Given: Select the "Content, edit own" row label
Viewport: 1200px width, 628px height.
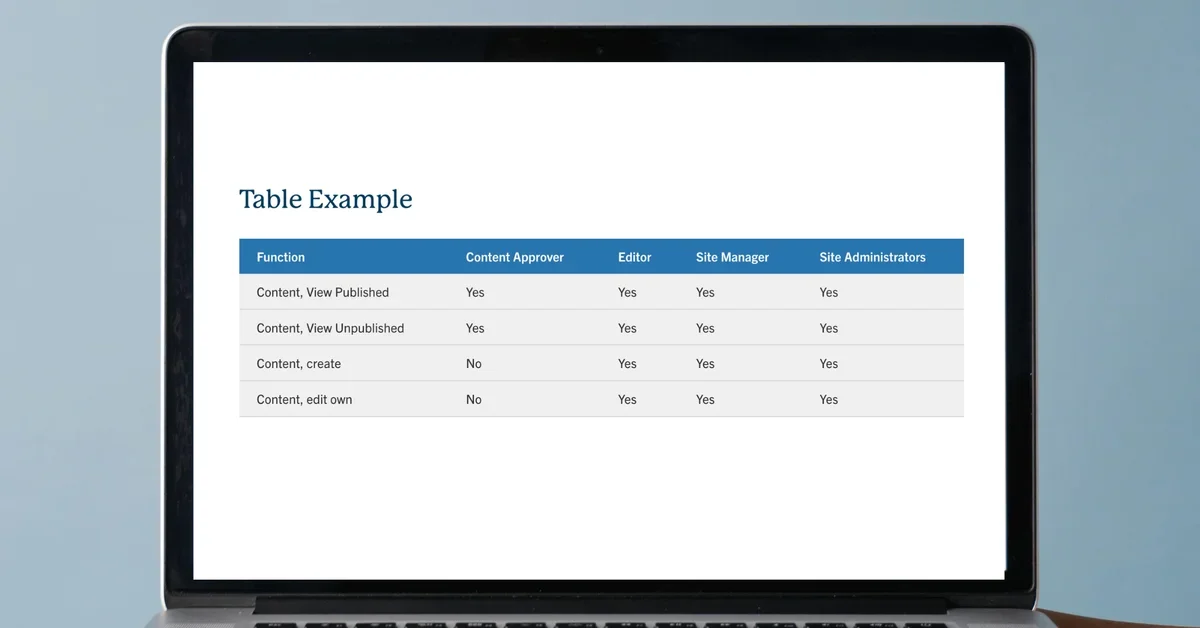Looking at the screenshot, I should tap(304, 399).
